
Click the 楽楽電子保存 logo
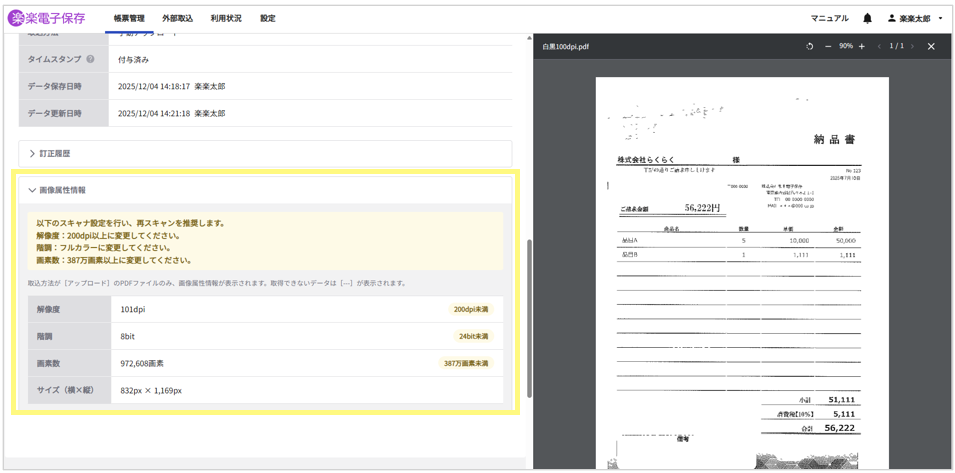pyautogui.click(x=47, y=18)
